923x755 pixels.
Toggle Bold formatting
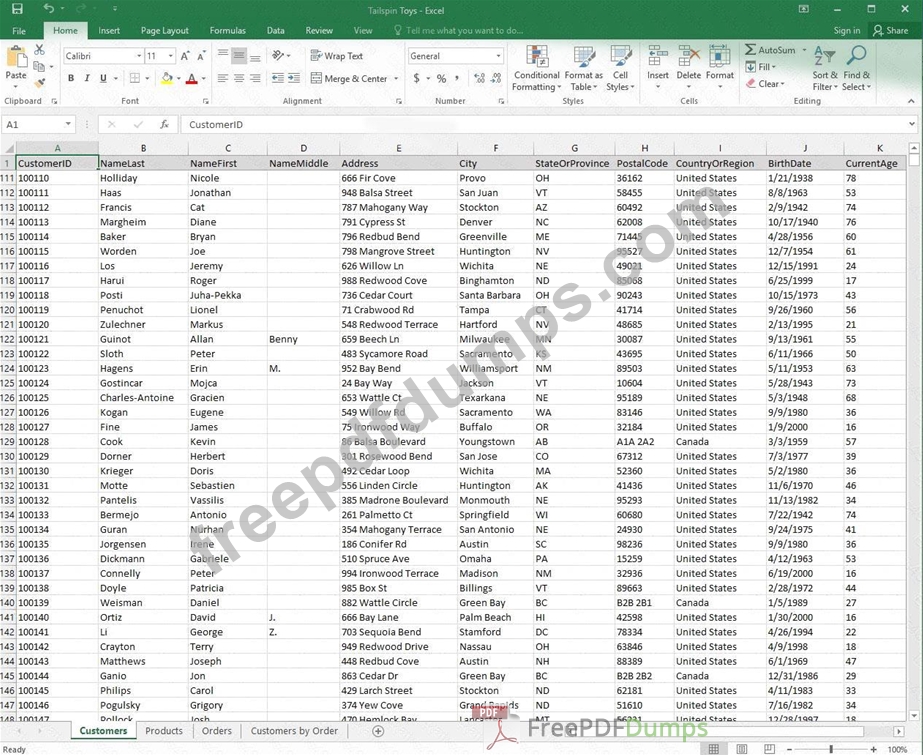(x=71, y=78)
